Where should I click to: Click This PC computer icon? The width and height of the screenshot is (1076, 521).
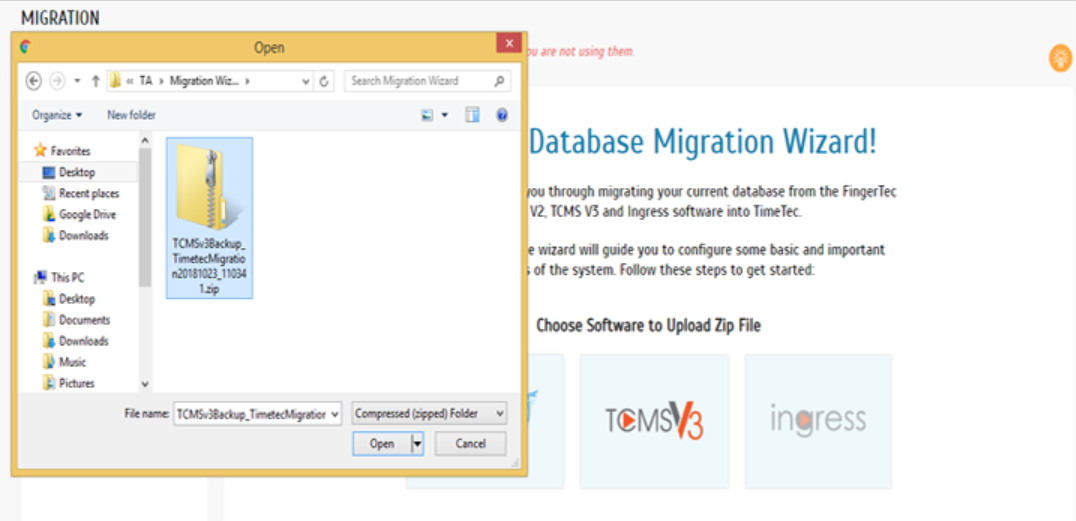point(40,278)
